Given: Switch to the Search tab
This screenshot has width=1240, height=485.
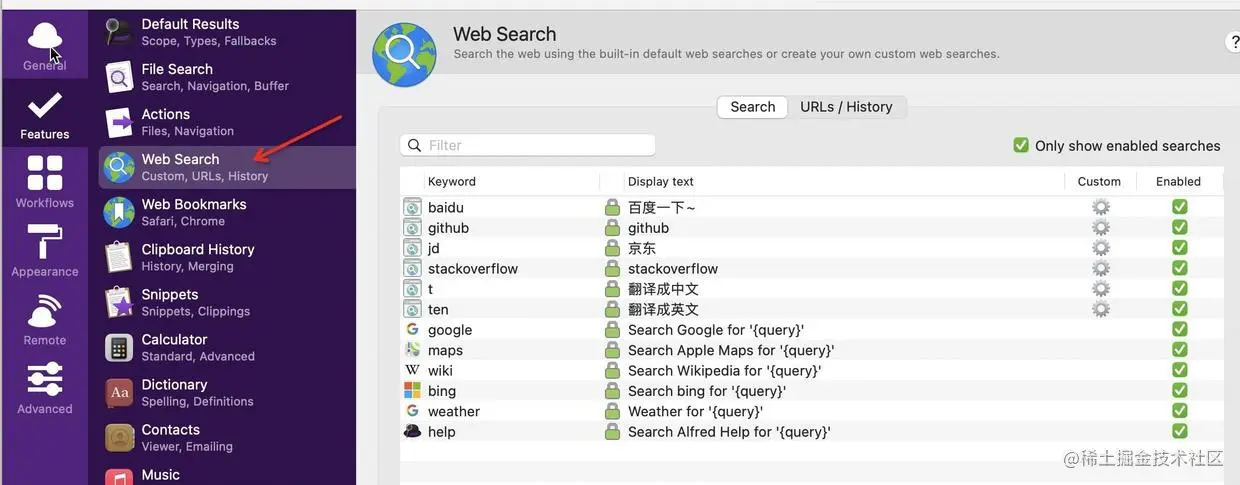Looking at the screenshot, I should click(x=753, y=107).
